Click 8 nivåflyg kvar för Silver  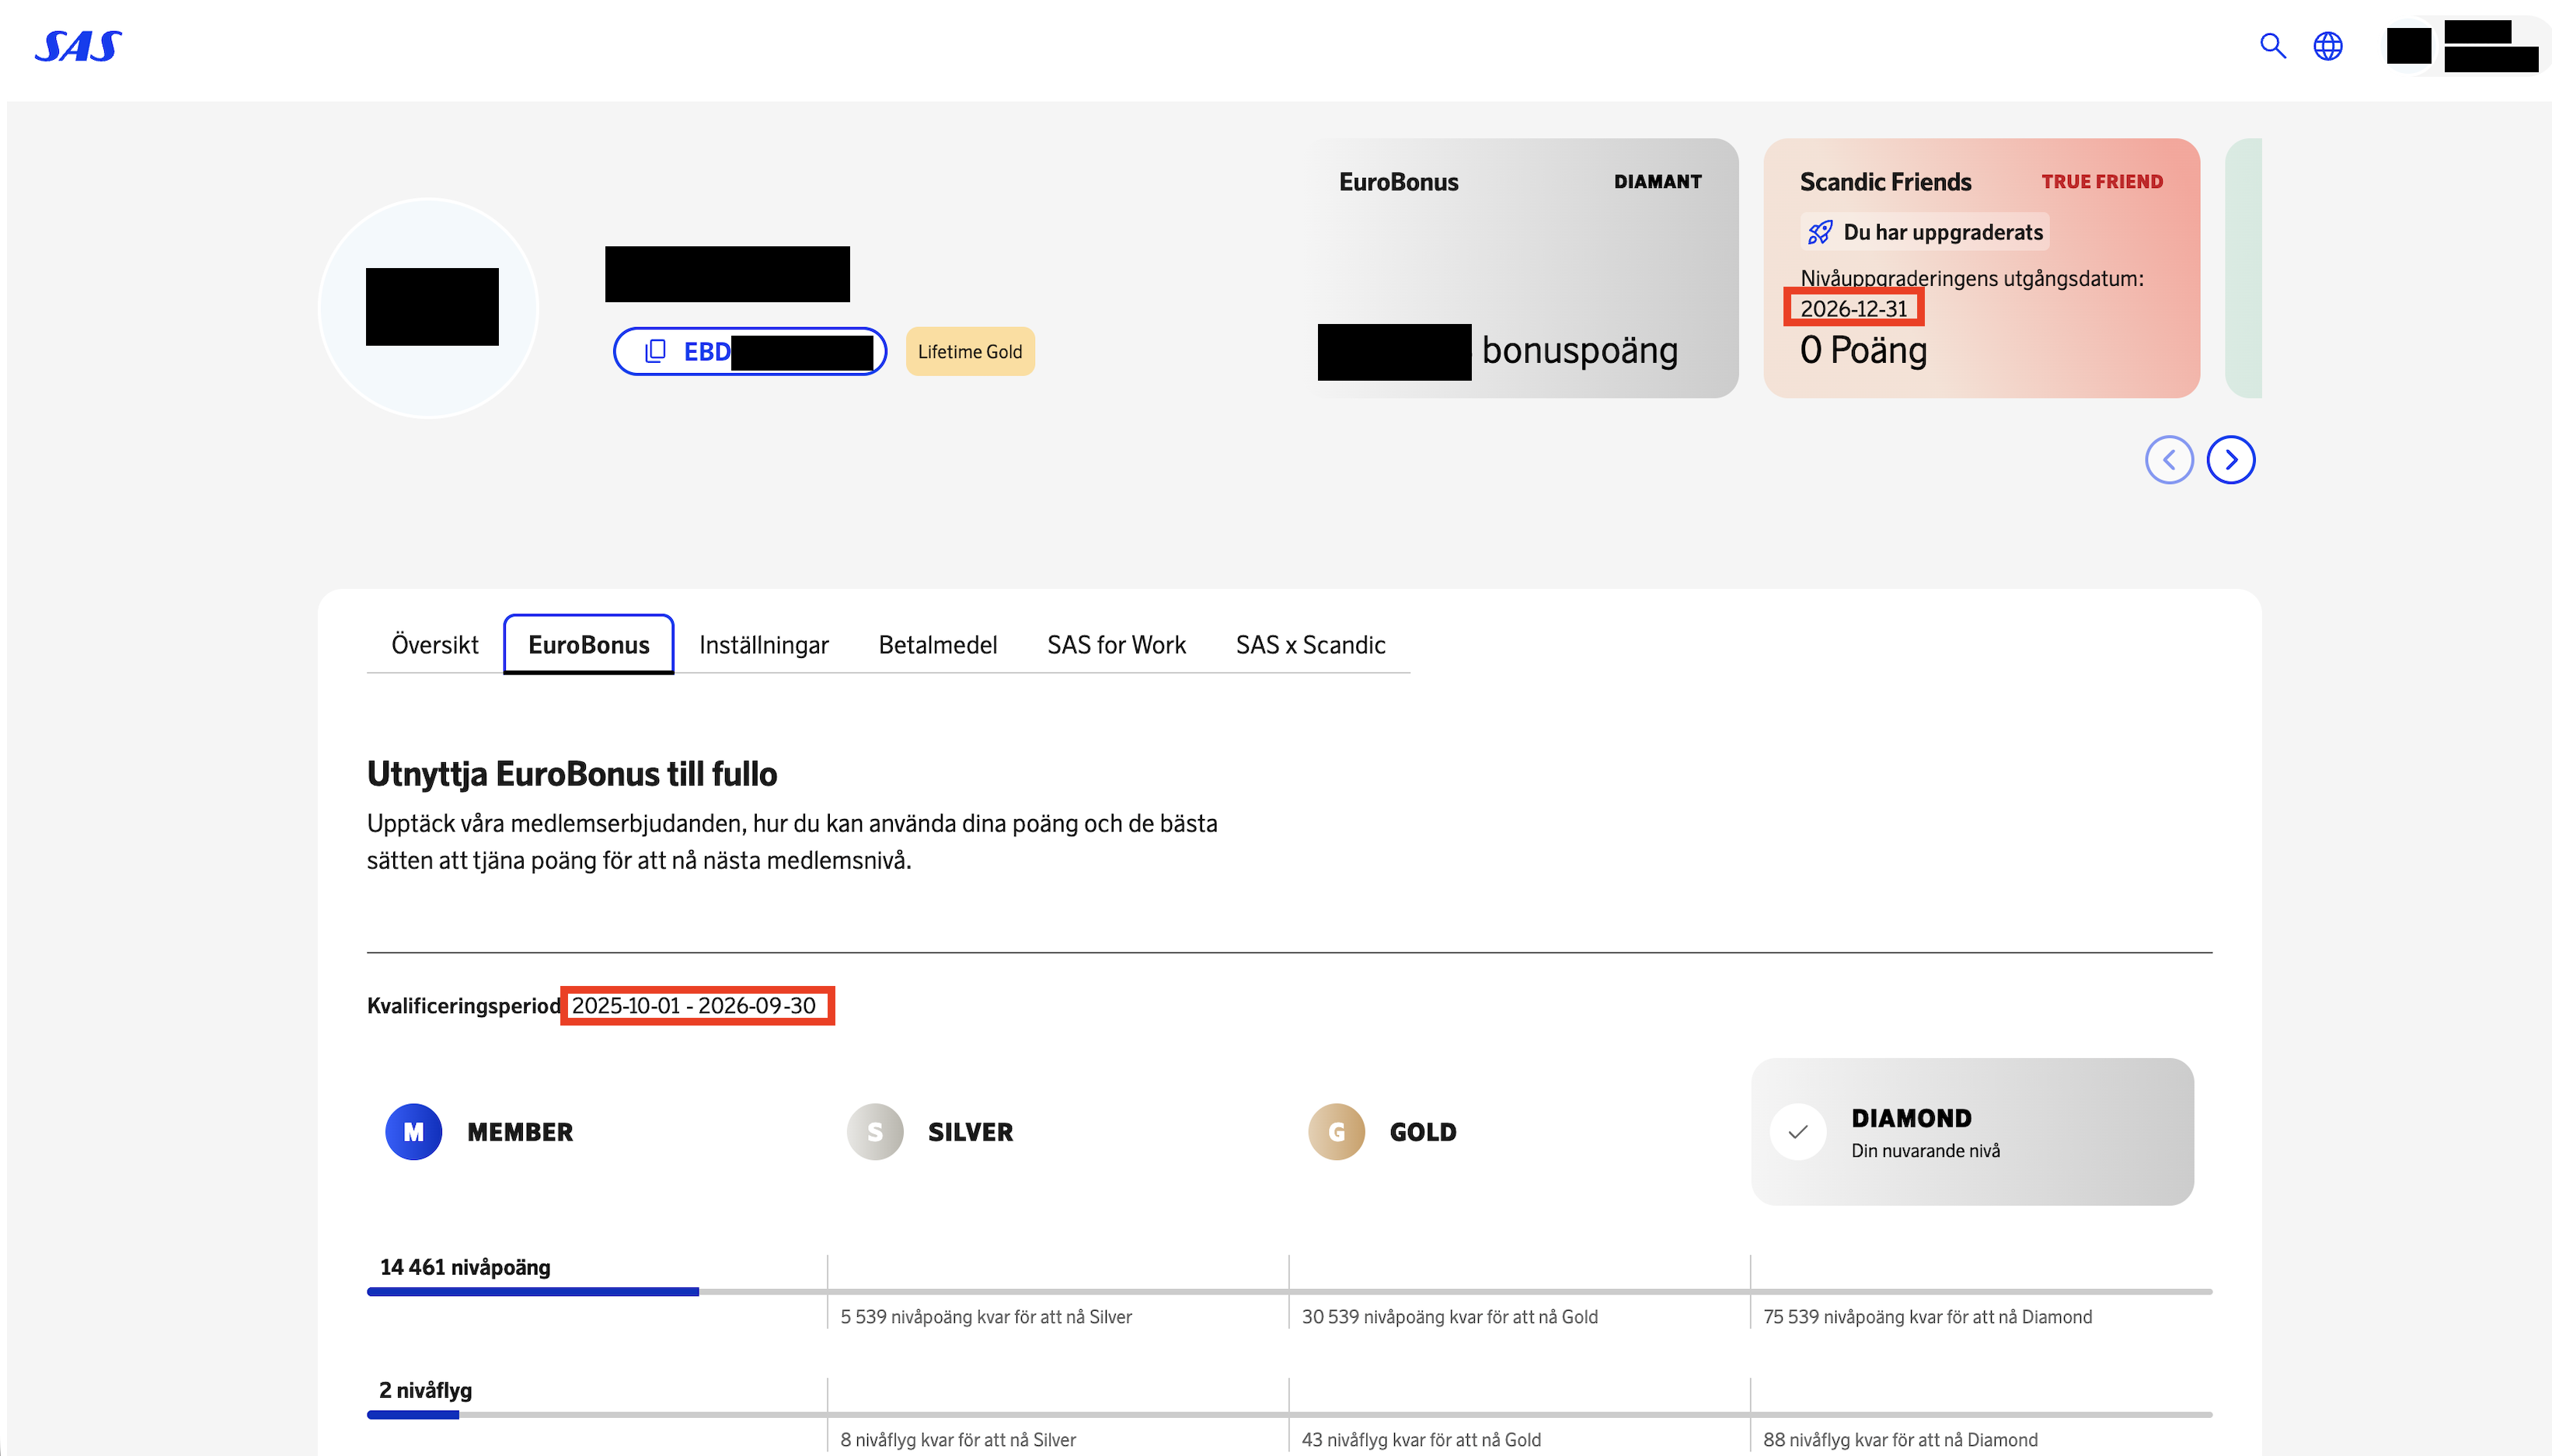[958, 1440]
